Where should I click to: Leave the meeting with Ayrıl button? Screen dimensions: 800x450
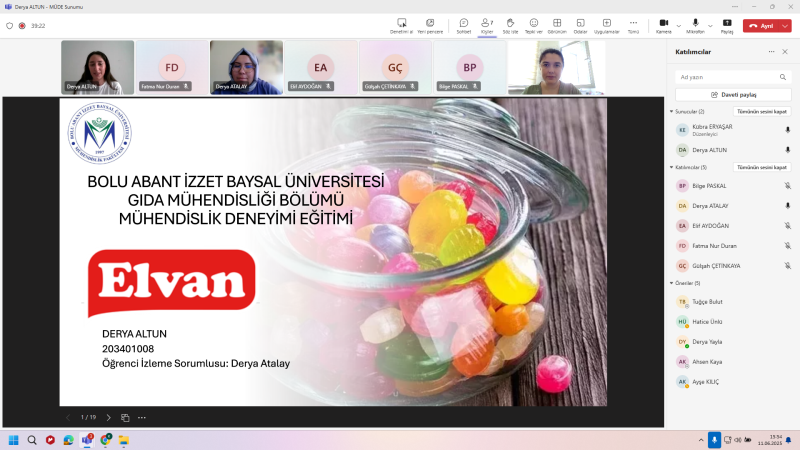click(x=761, y=26)
